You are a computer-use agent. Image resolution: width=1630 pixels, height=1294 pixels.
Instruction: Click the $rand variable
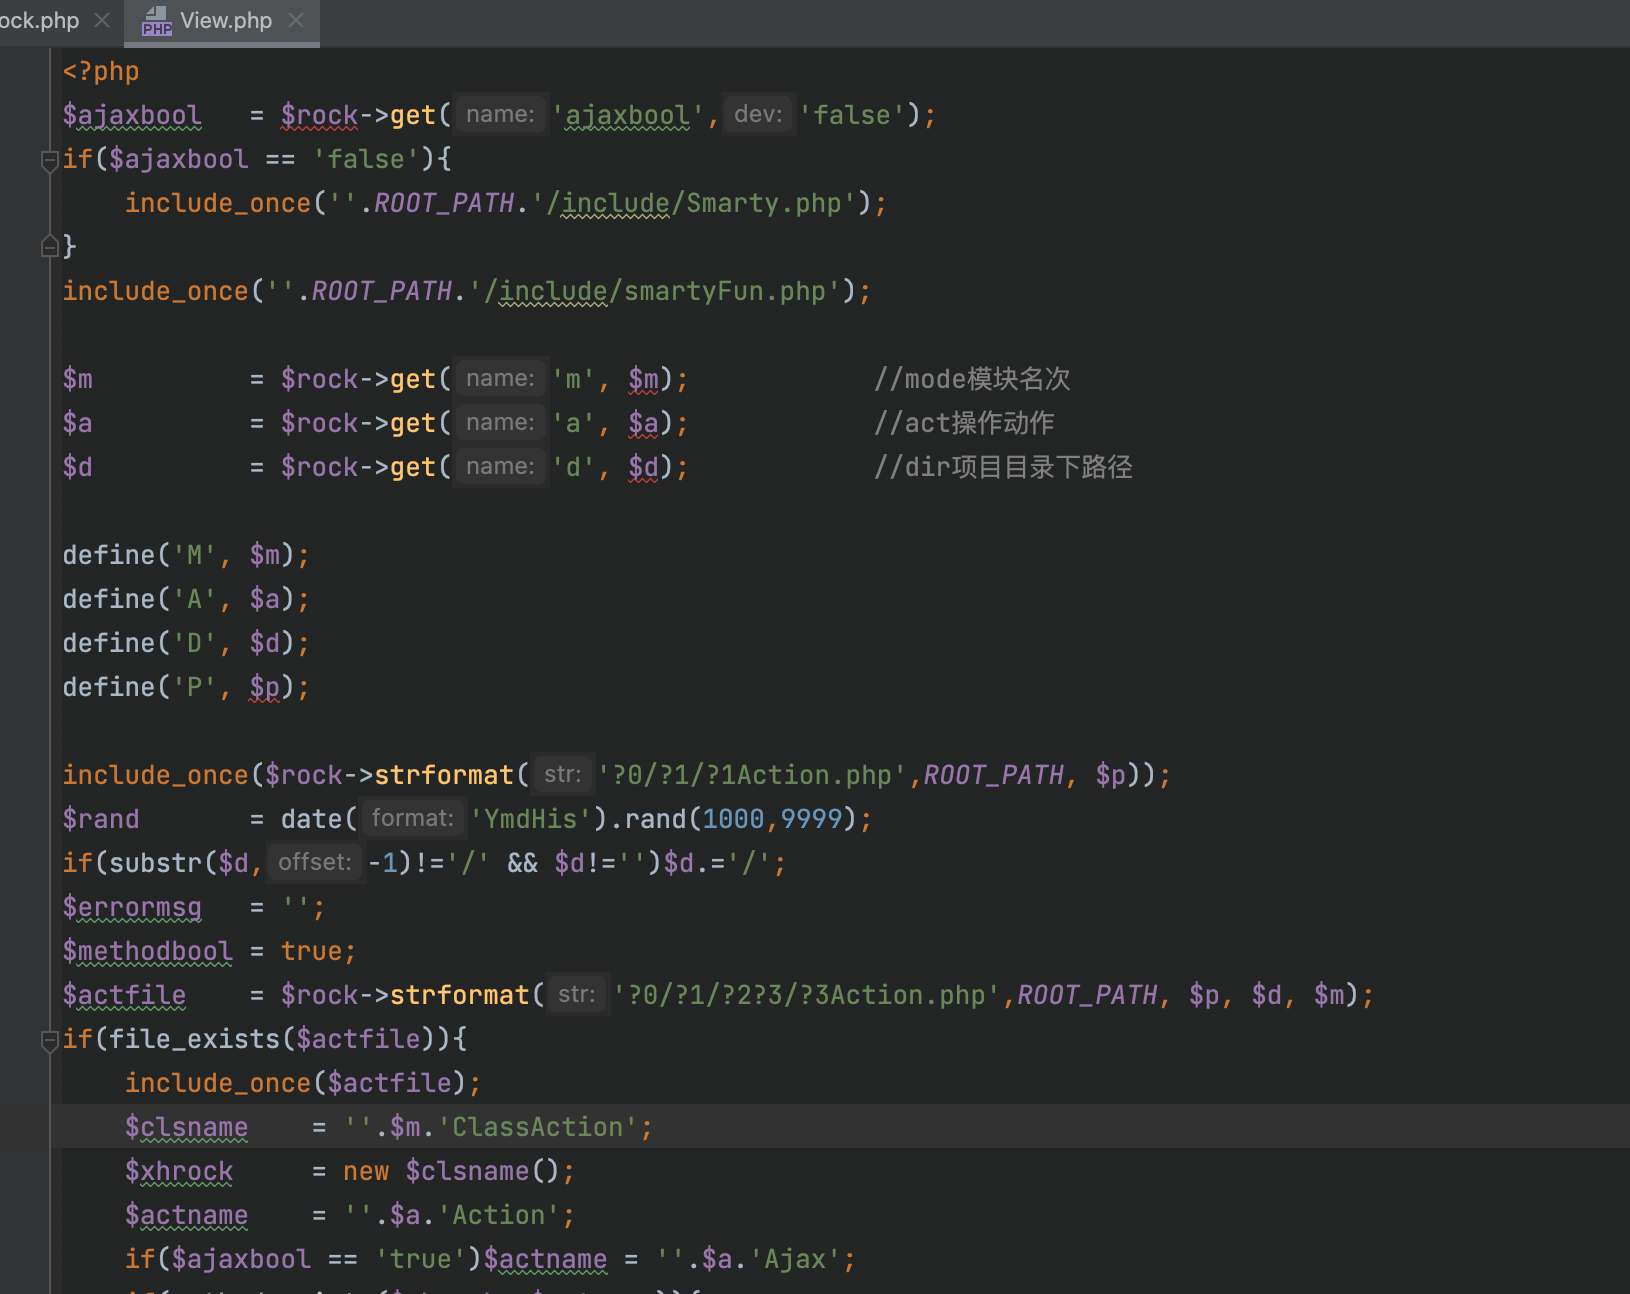coord(101,820)
